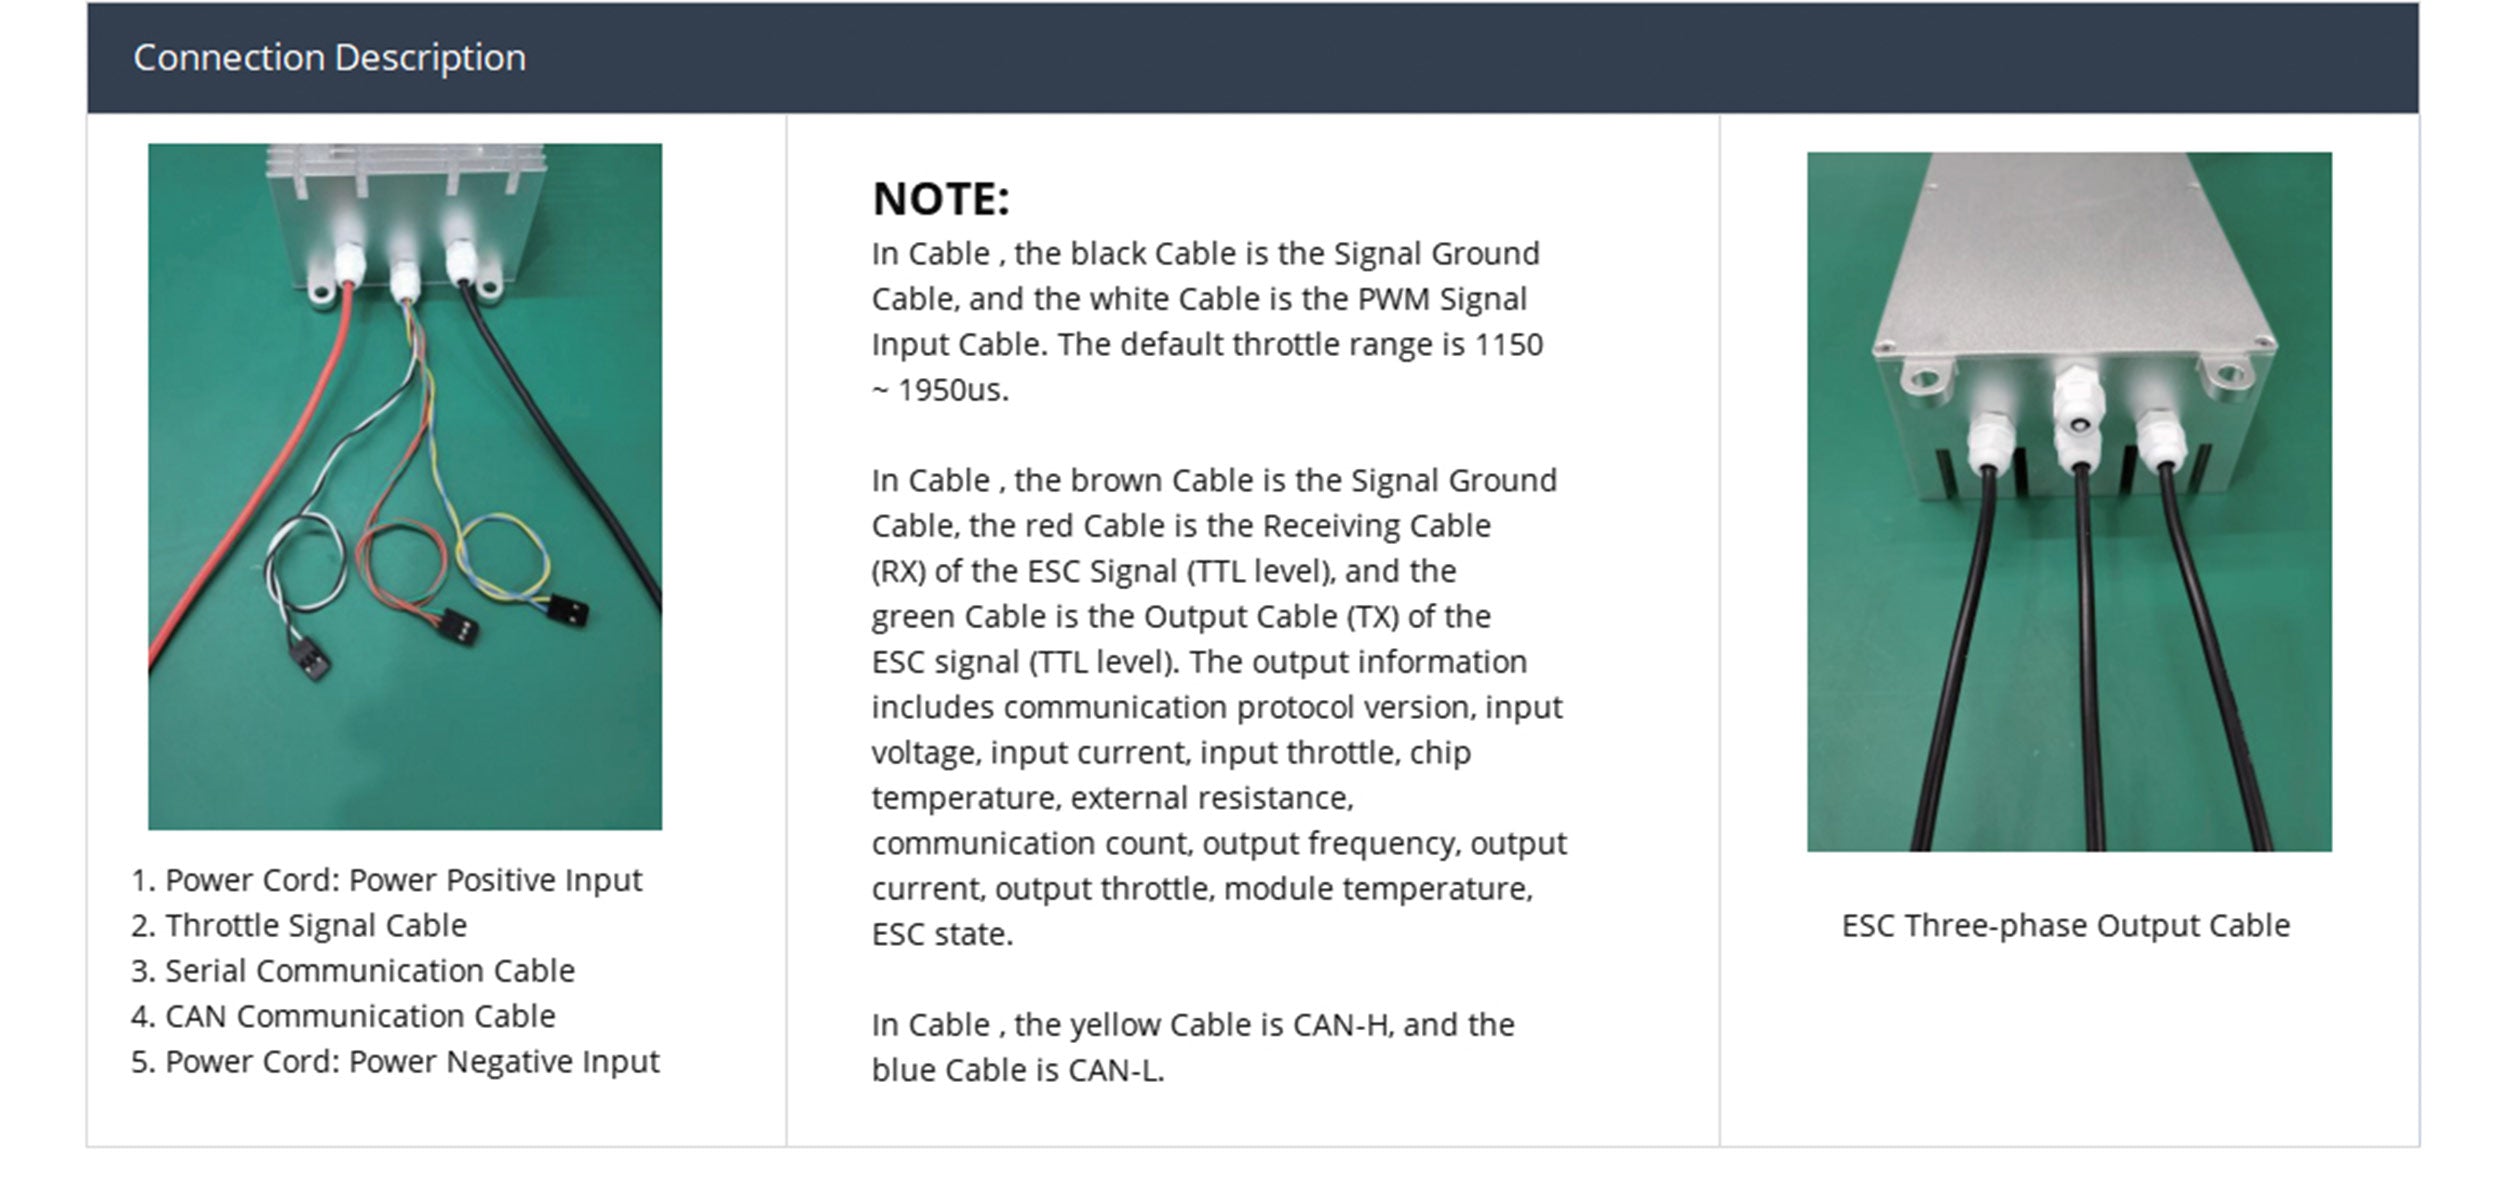
Task: Click the ESC state text ending the paragraph
Action: [x=941, y=934]
